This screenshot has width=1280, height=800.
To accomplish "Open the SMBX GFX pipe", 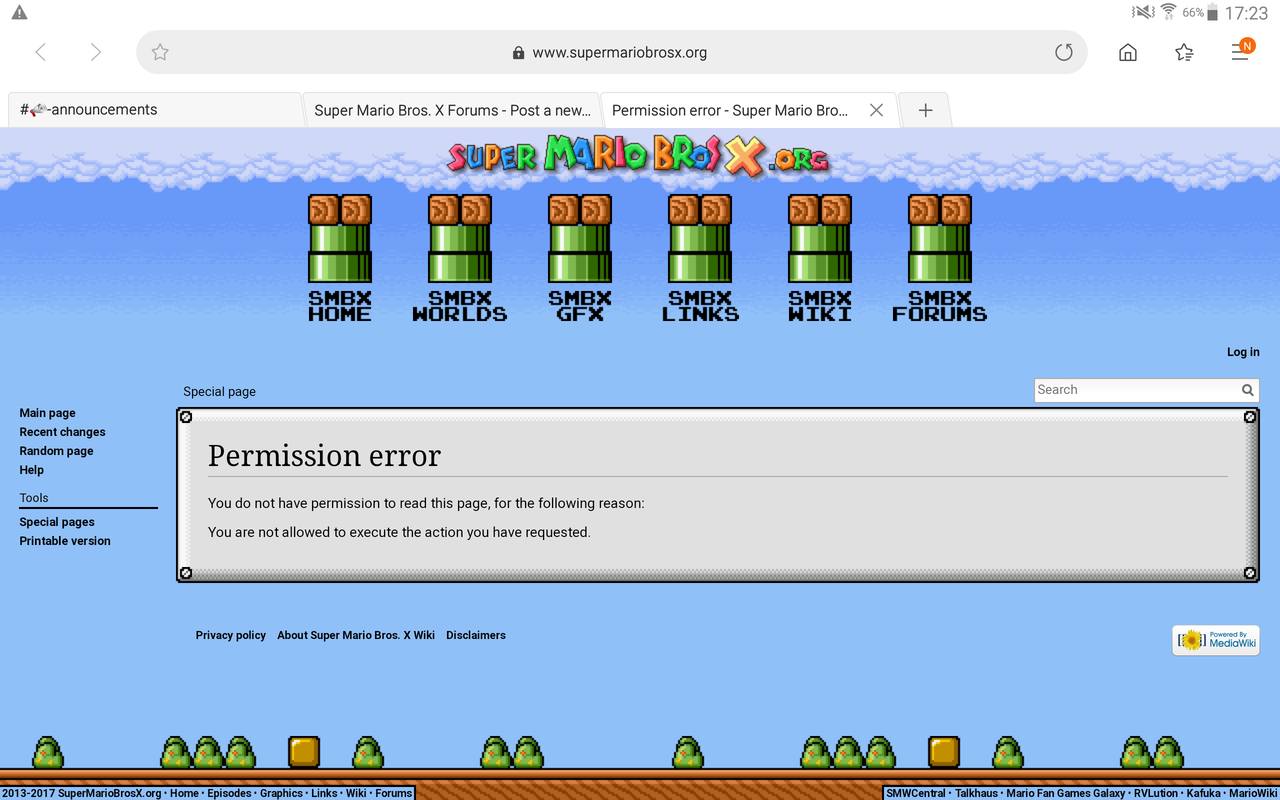I will (x=580, y=258).
